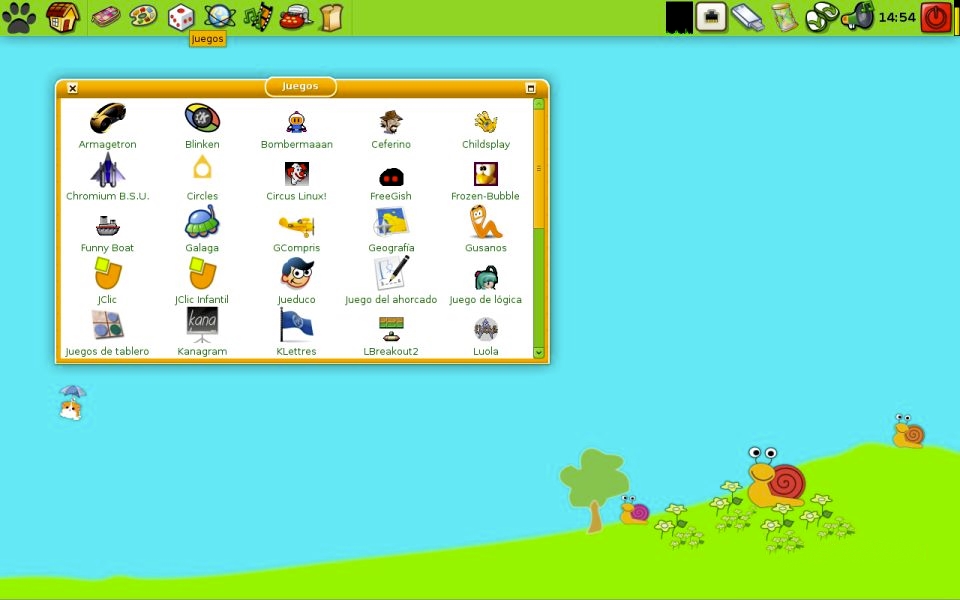Open the Luola game

click(486, 329)
